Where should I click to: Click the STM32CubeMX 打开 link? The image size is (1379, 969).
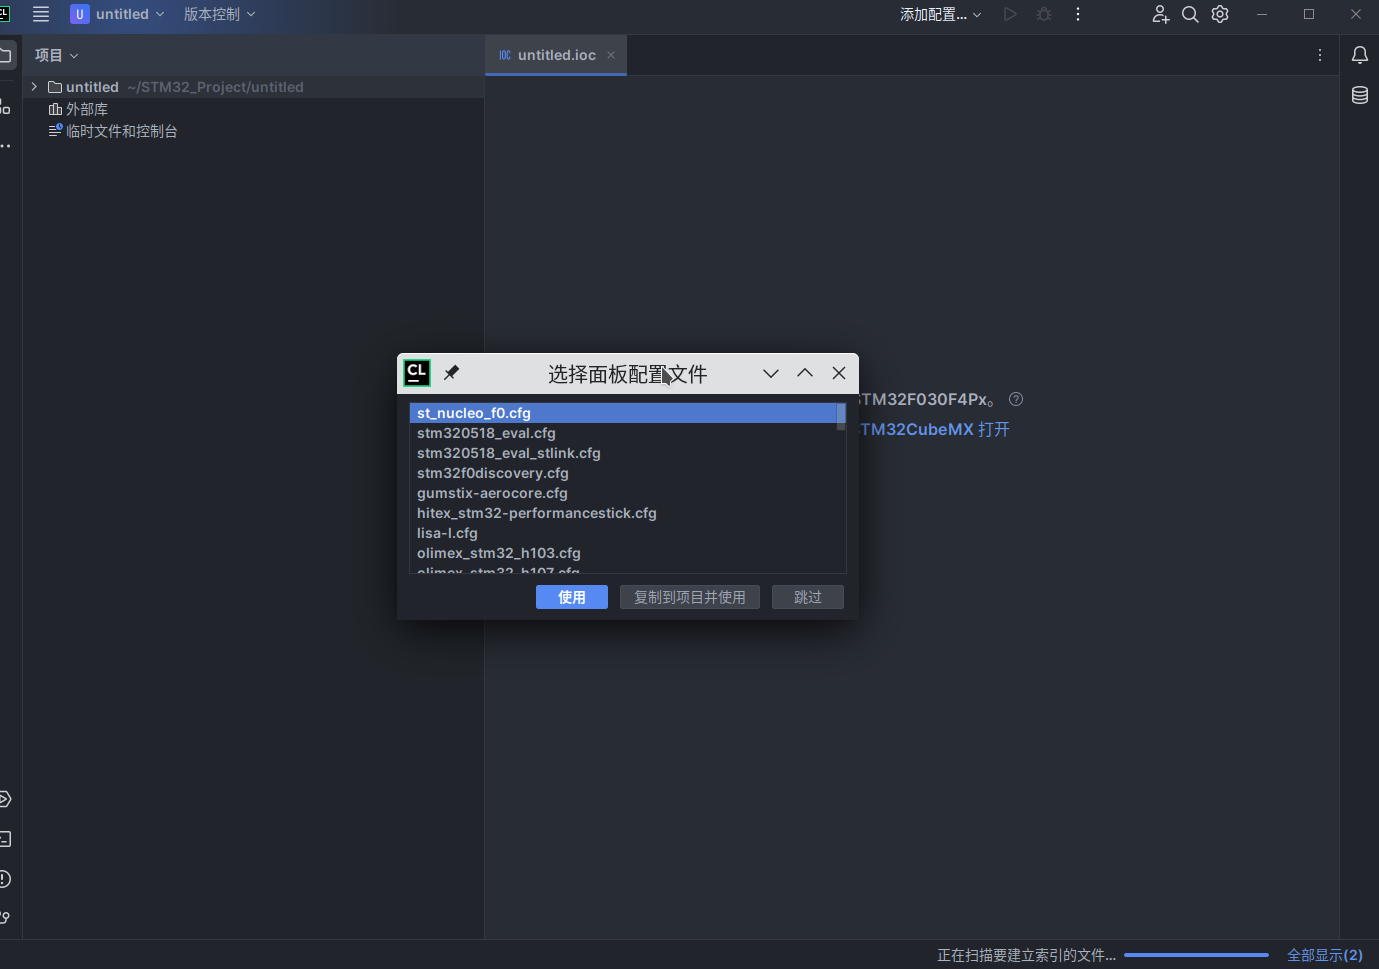[935, 429]
